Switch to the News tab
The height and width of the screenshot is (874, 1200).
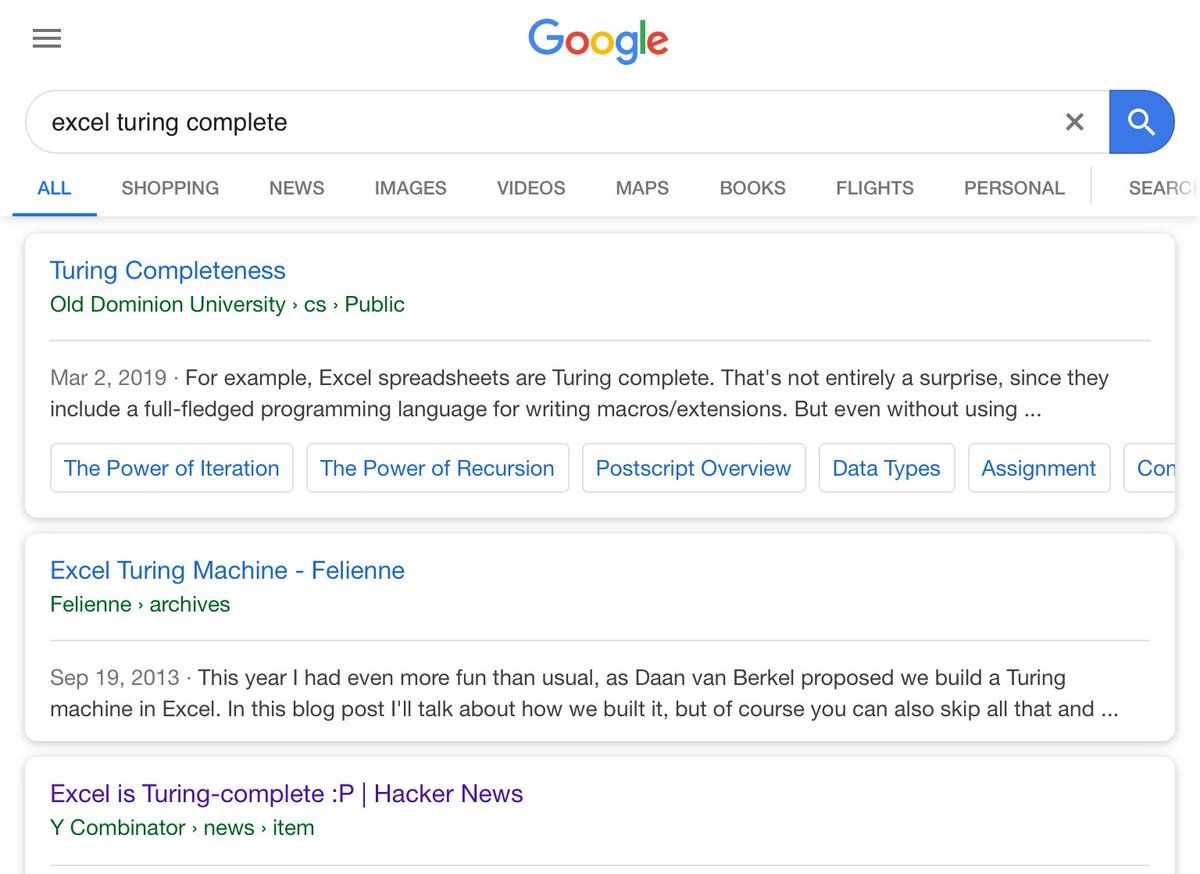(296, 188)
